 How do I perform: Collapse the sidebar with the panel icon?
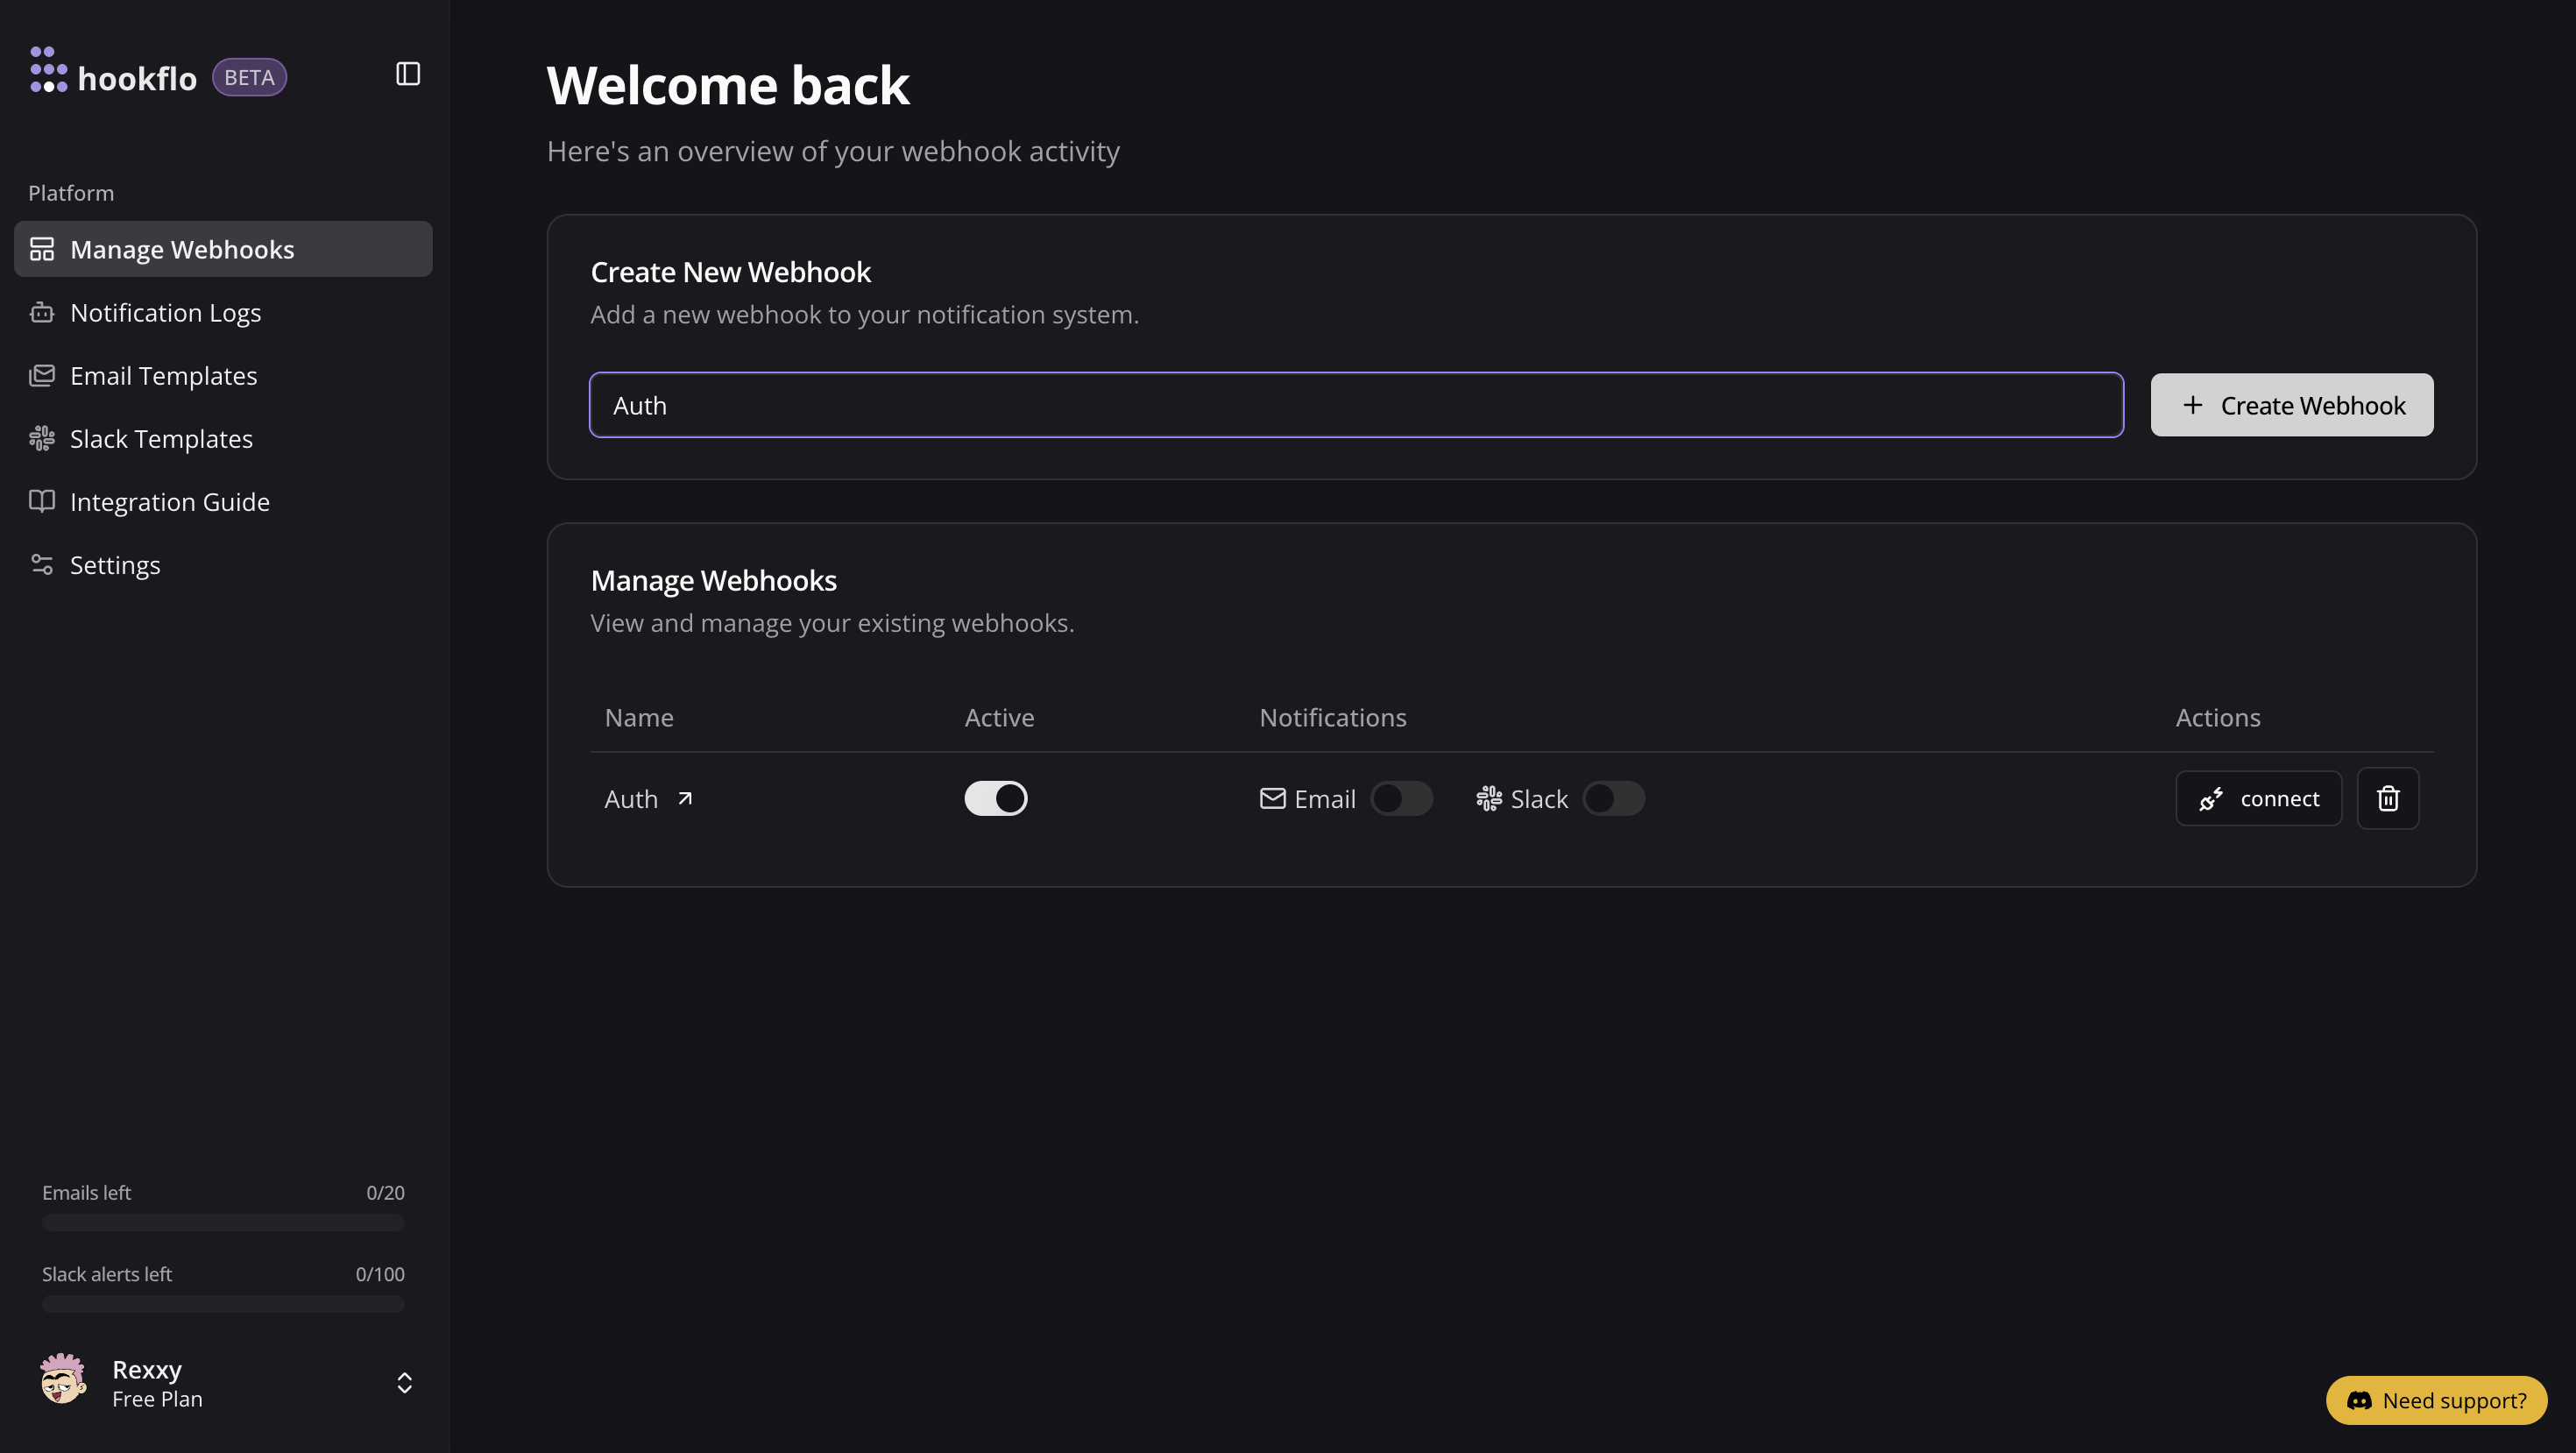pyautogui.click(x=408, y=74)
